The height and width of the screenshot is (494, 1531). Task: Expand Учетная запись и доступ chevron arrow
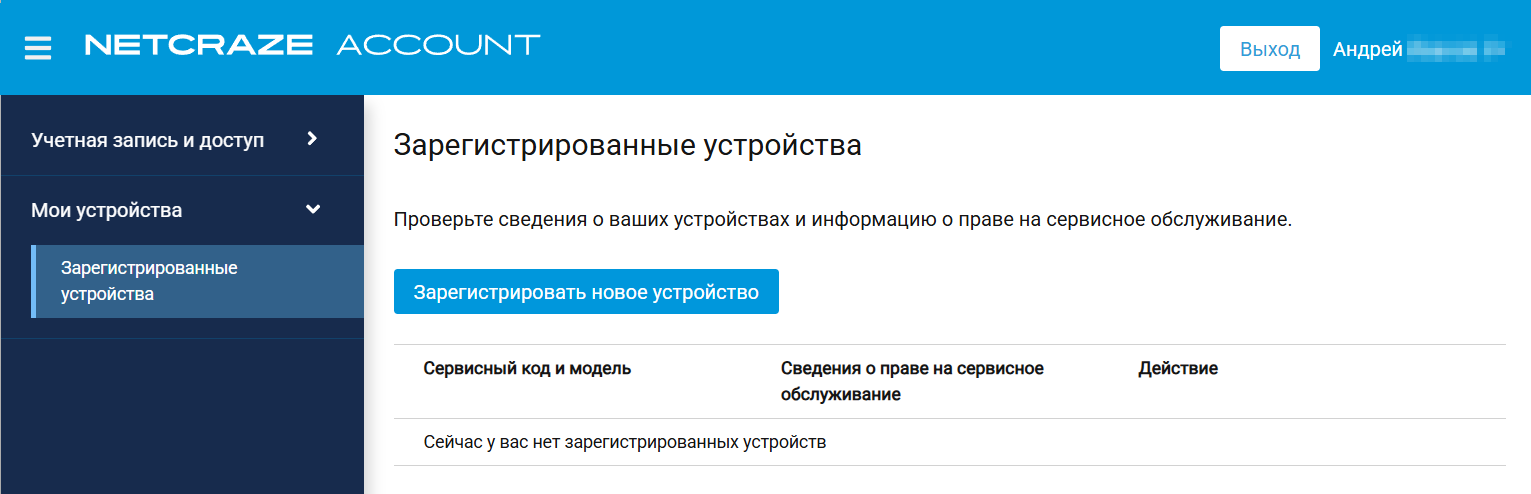312,139
